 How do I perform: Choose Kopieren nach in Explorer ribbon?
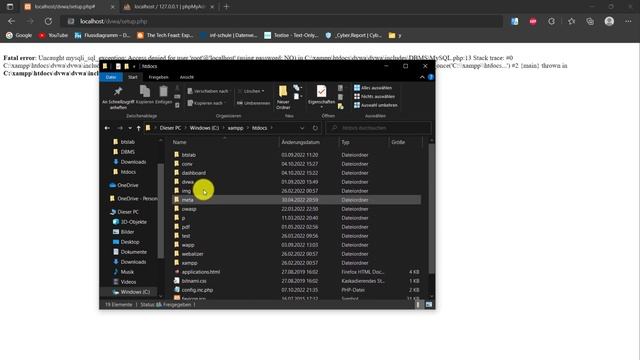tap(205, 103)
